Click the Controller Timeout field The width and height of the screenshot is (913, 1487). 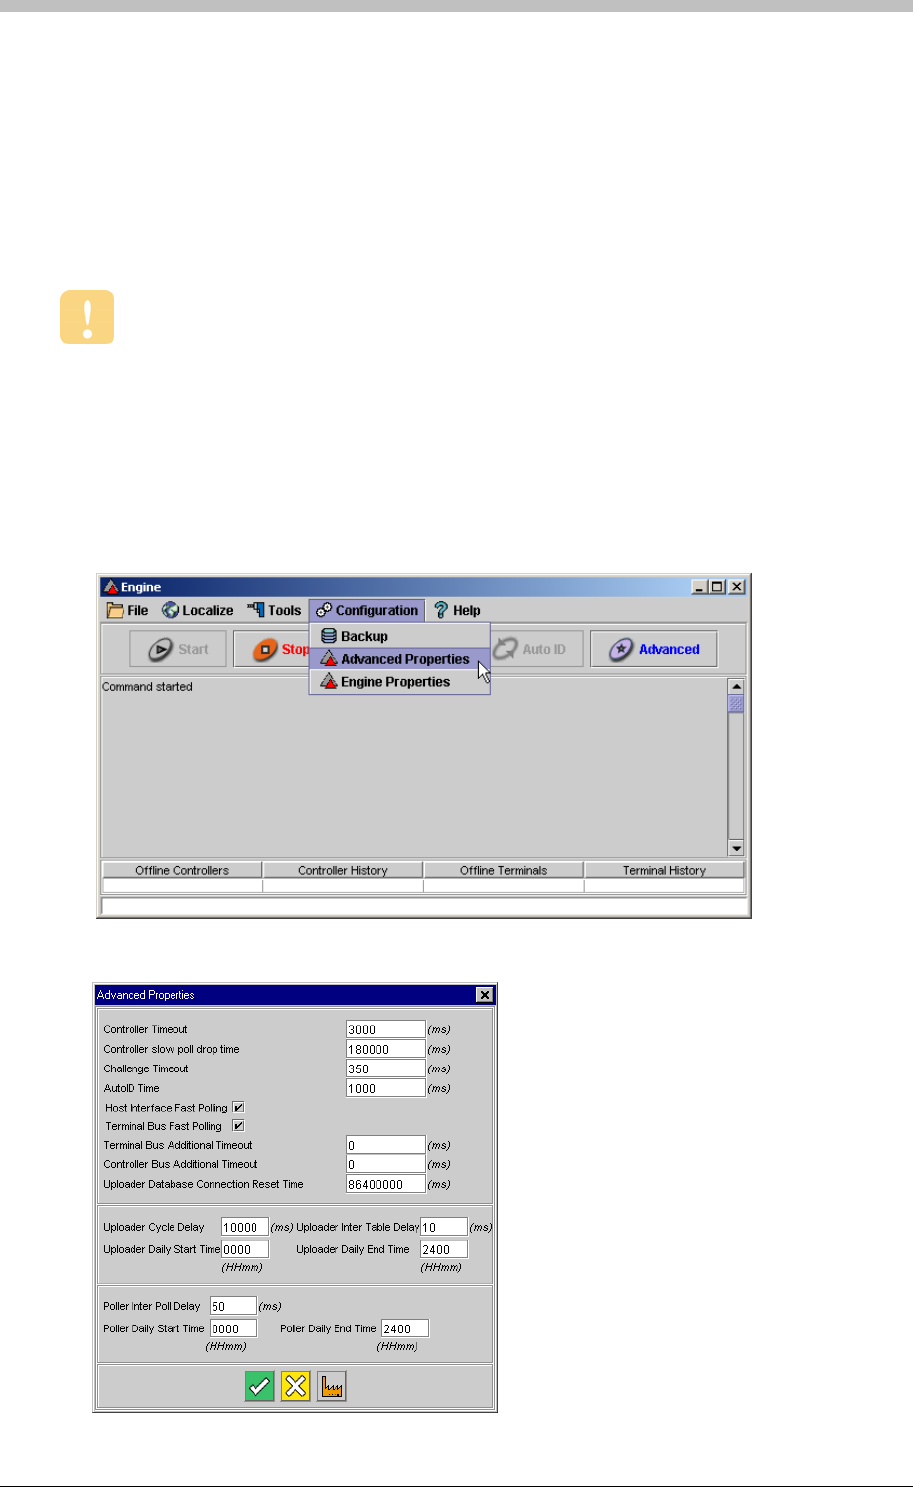[x=386, y=1029]
